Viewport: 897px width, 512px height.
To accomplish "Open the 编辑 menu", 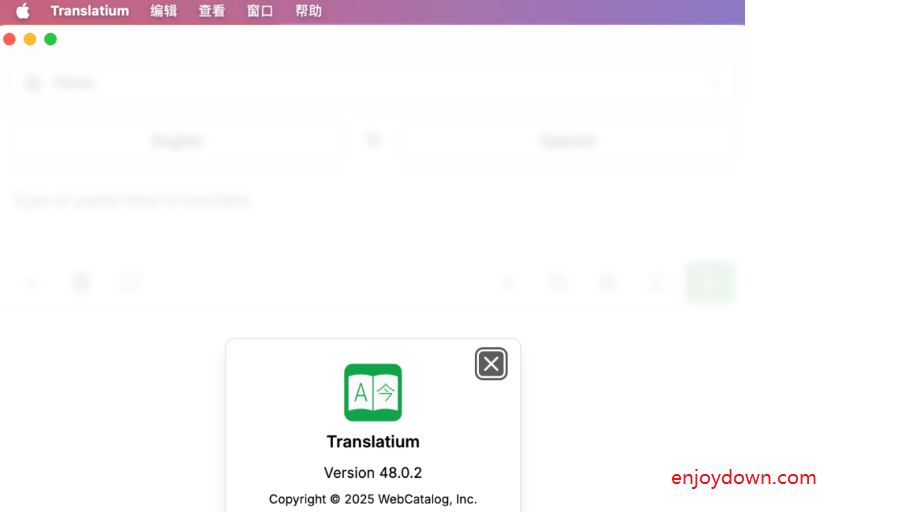I will pyautogui.click(x=164, y=11).
